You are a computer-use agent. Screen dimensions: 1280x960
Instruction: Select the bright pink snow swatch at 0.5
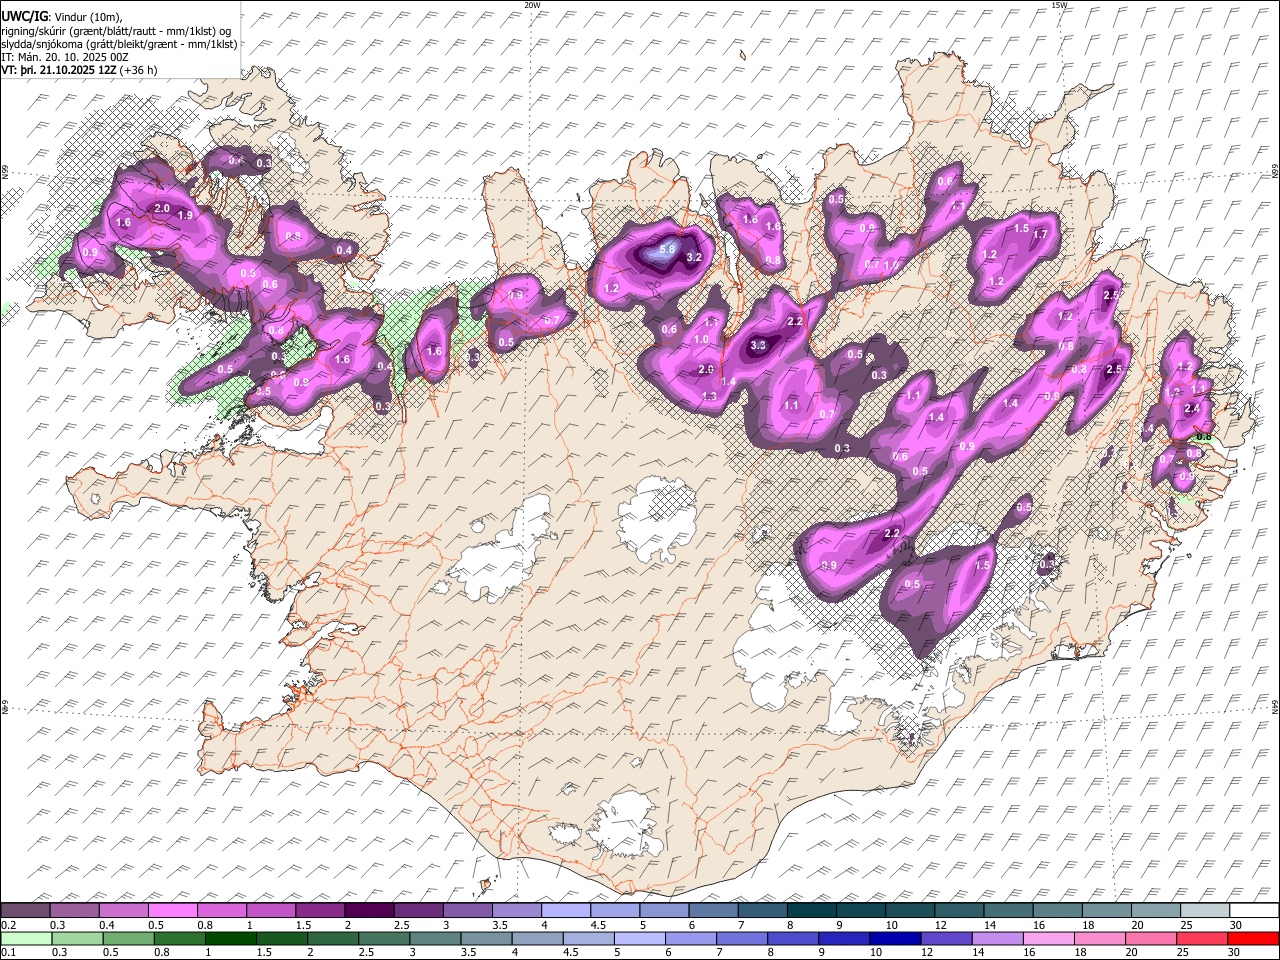172,911
